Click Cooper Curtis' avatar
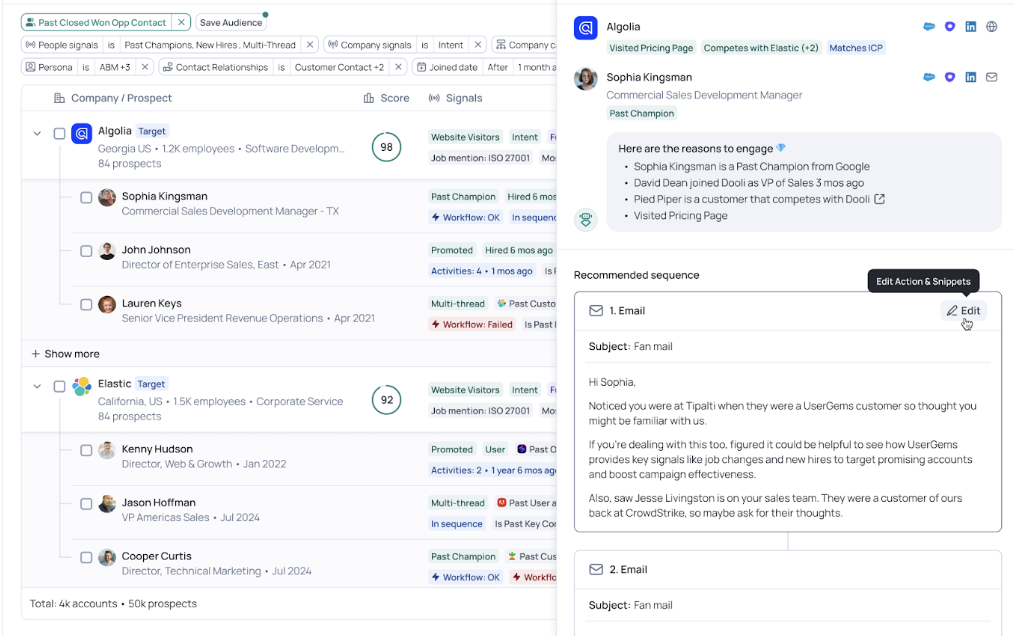The width and height of the screenshot is (1014, 636). 107,557
